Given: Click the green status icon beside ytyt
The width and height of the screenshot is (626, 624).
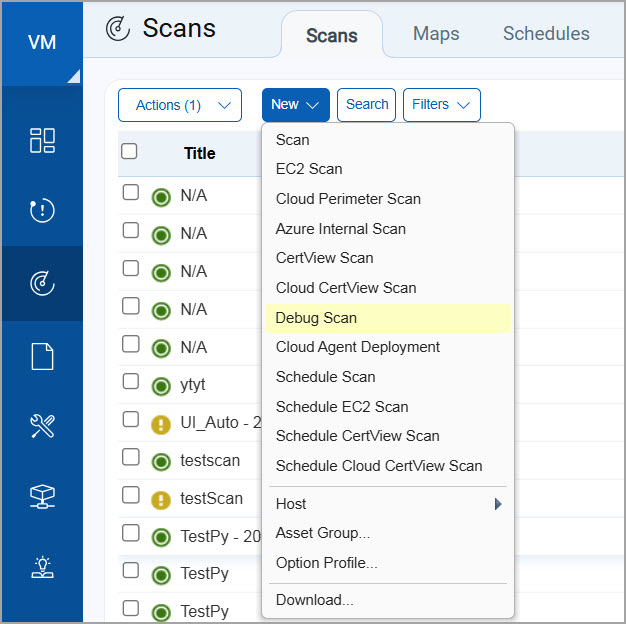Looking at the screenshot, I should click(160, 386).
